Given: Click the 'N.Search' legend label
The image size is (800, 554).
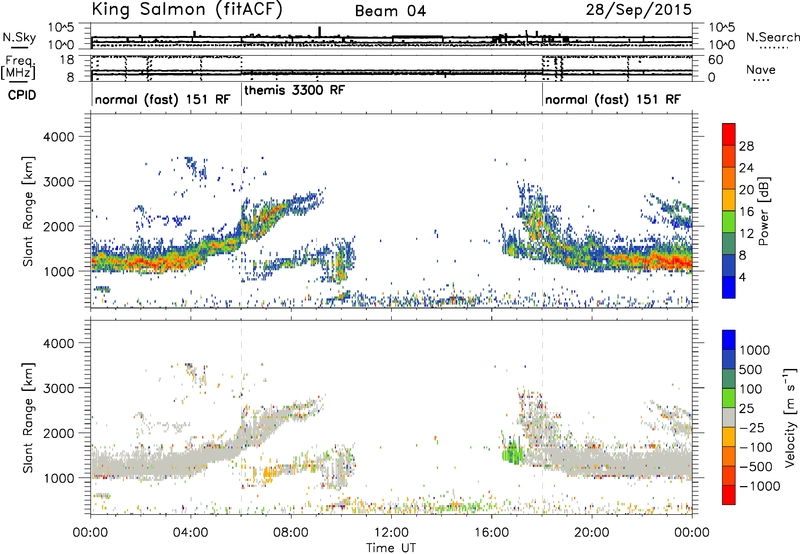Looking at the screenshot, I should pos(772,37).
